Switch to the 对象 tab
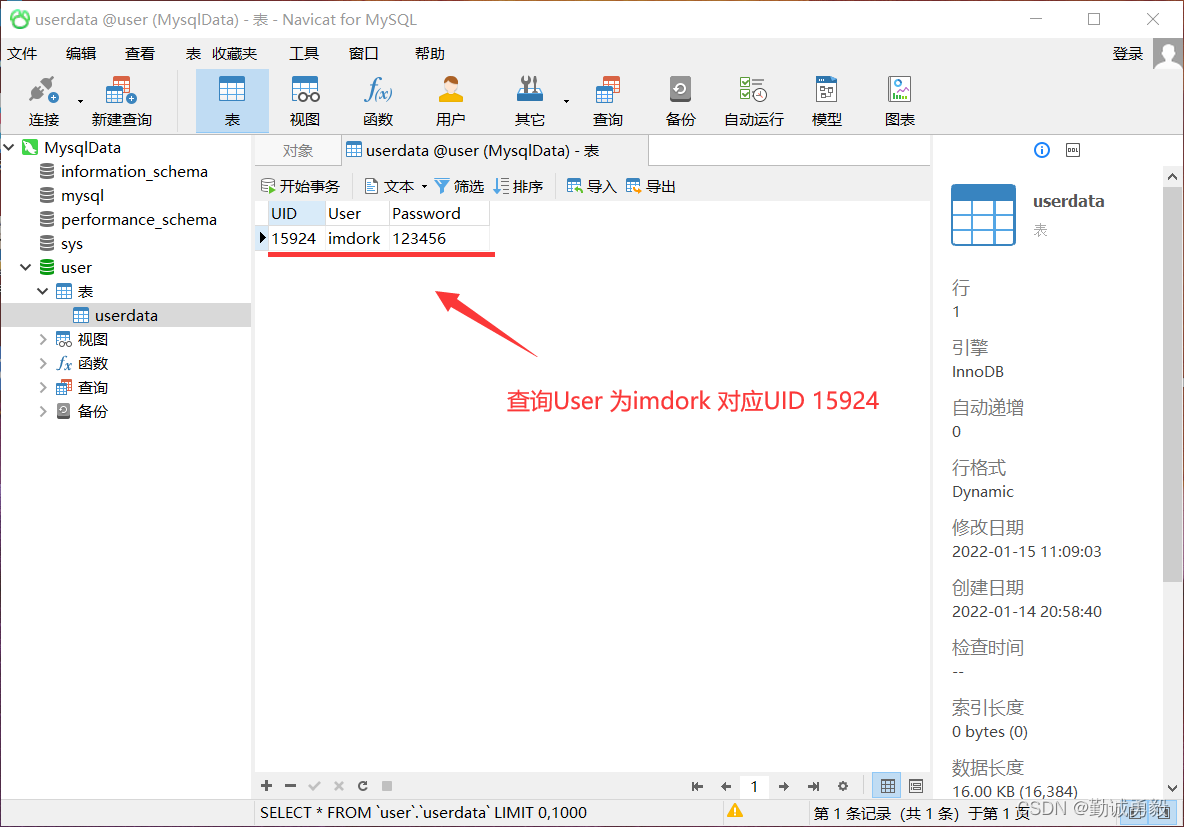 (x=298, y=150)
